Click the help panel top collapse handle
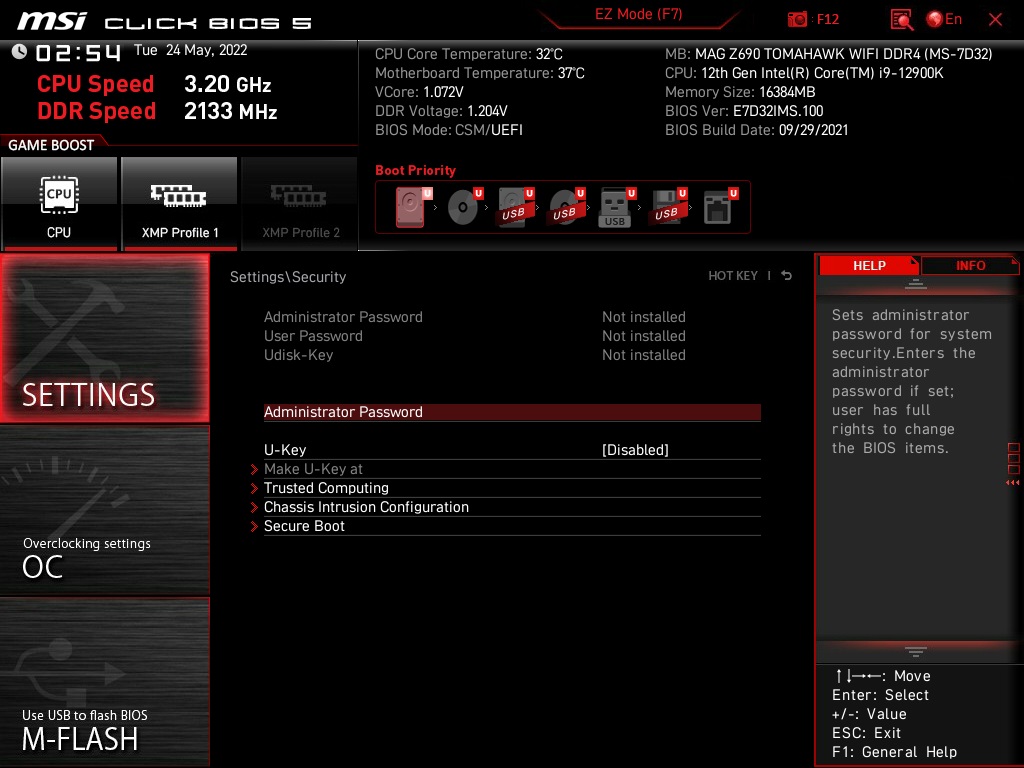 916,284
